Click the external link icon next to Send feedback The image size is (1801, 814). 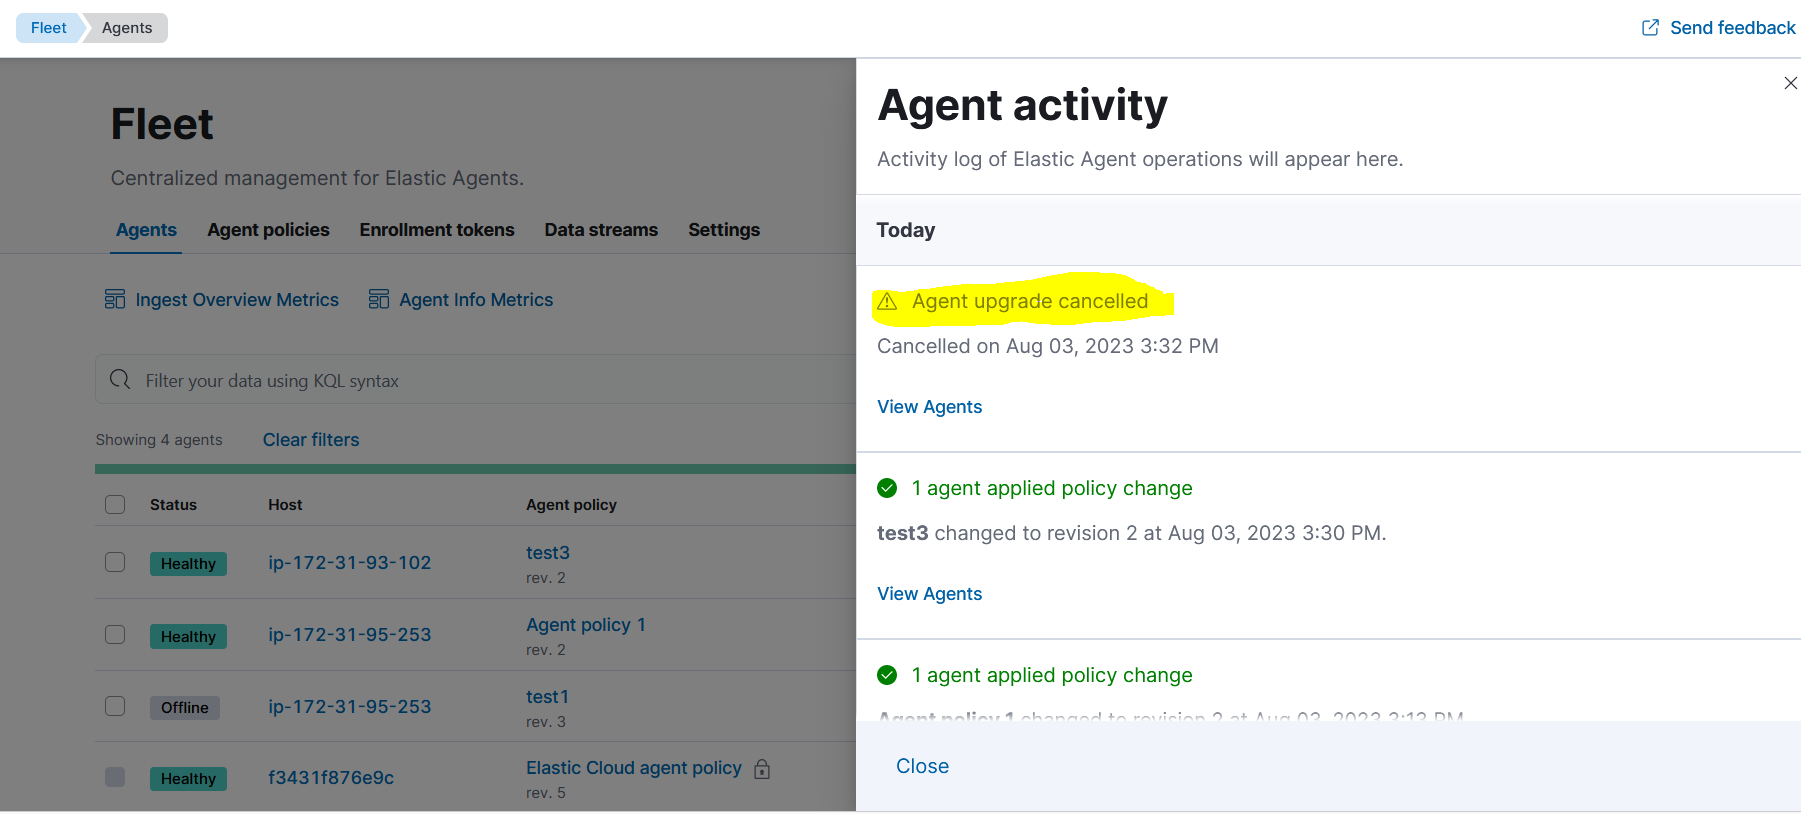(x=1649, y=27)
